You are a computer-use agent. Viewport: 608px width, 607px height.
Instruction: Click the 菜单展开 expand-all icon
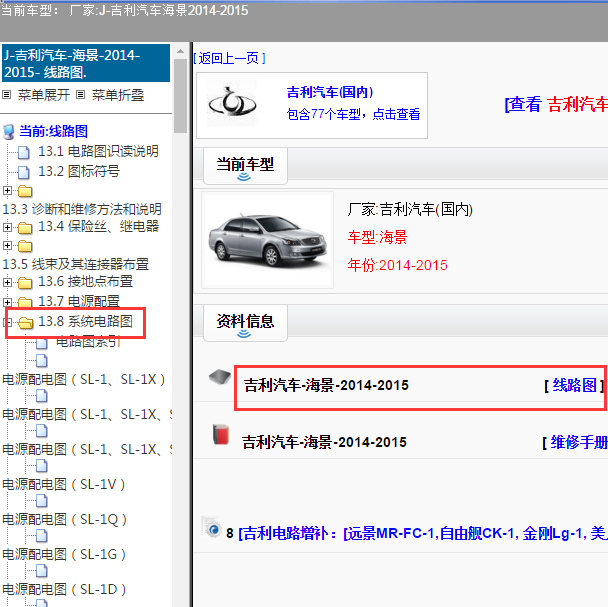pos(6,95)
